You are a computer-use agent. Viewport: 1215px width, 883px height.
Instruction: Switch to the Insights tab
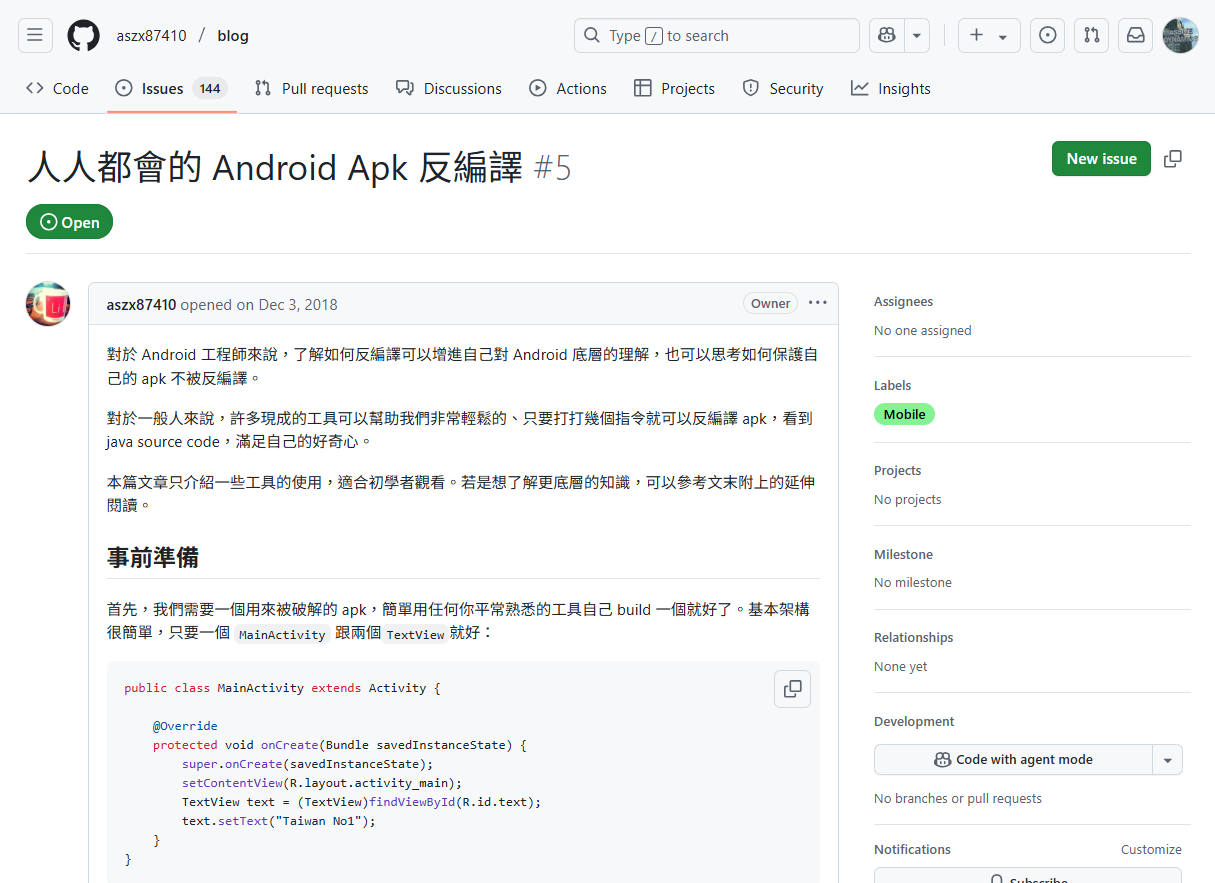tap(891, 88)
